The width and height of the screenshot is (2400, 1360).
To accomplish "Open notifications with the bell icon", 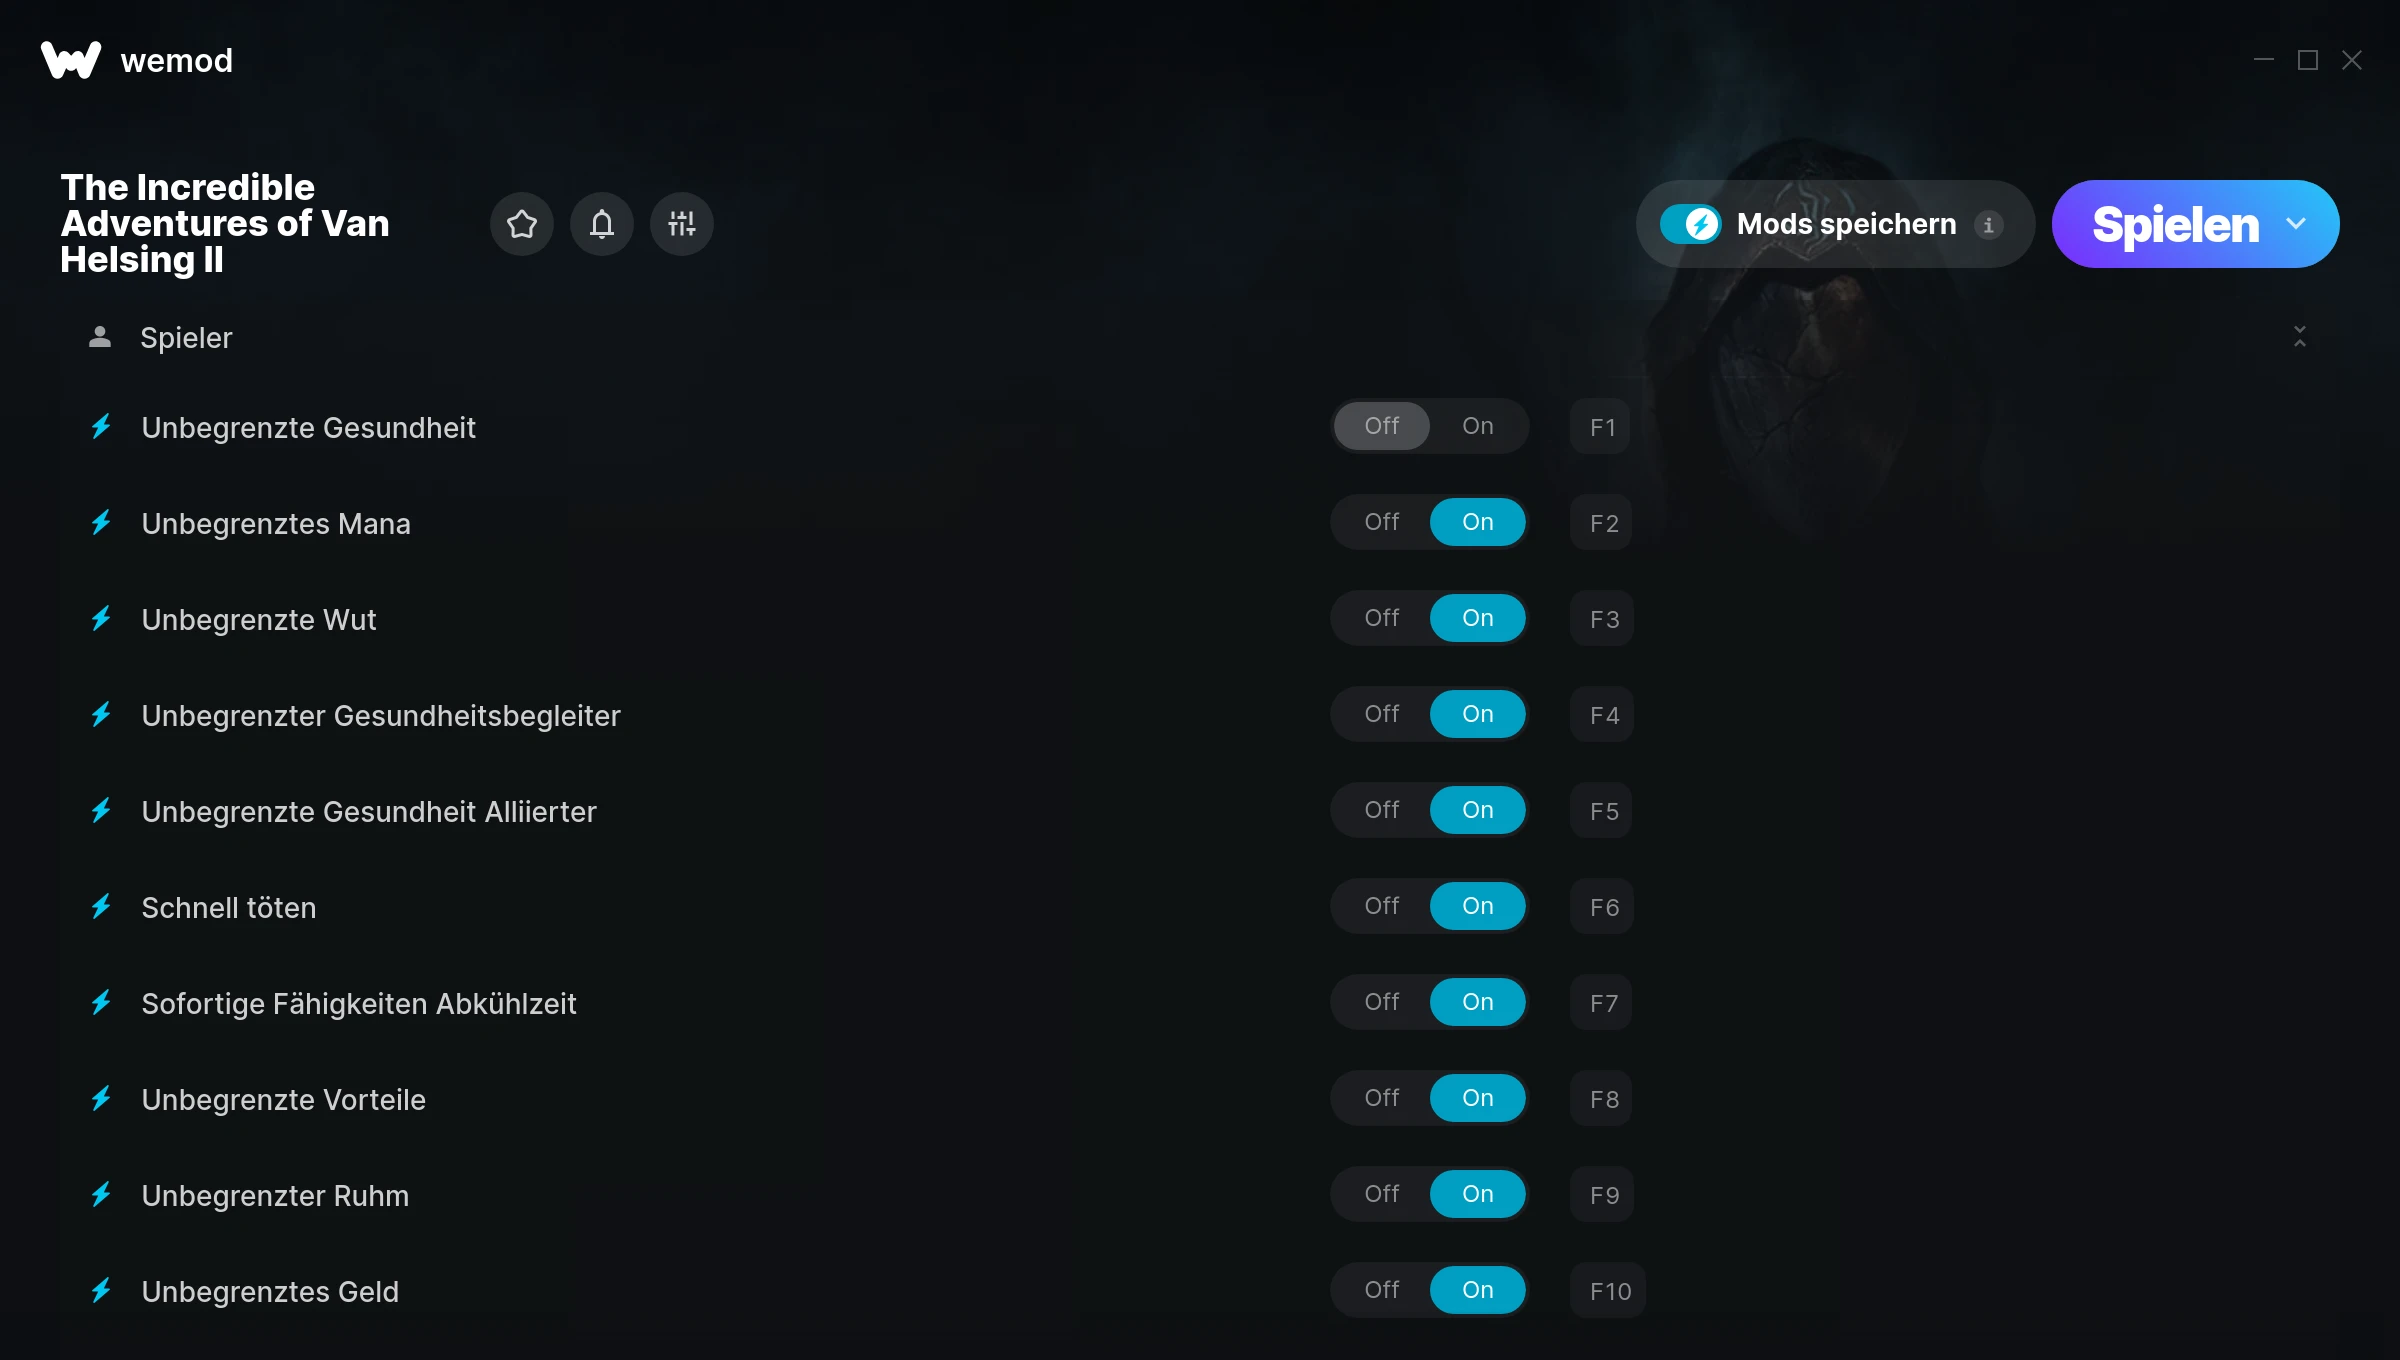I will pos(601,224).
